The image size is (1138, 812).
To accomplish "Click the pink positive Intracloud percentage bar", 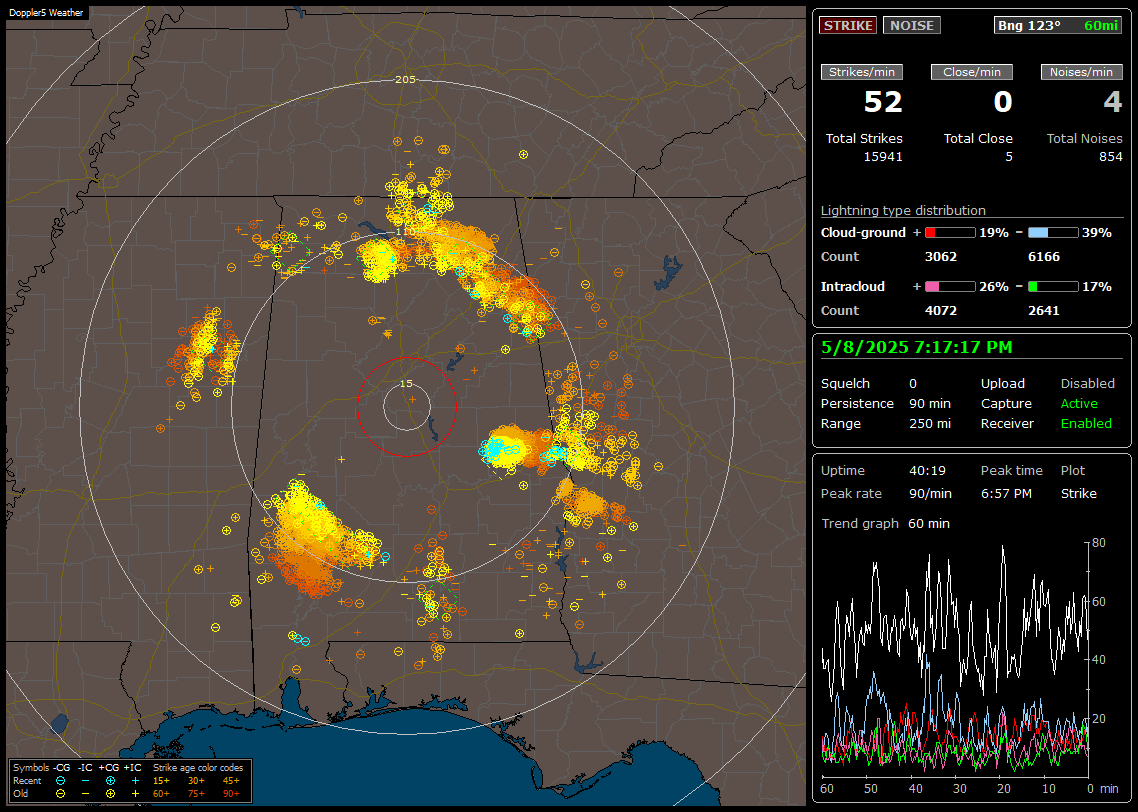I will click(x=950, y=287).
